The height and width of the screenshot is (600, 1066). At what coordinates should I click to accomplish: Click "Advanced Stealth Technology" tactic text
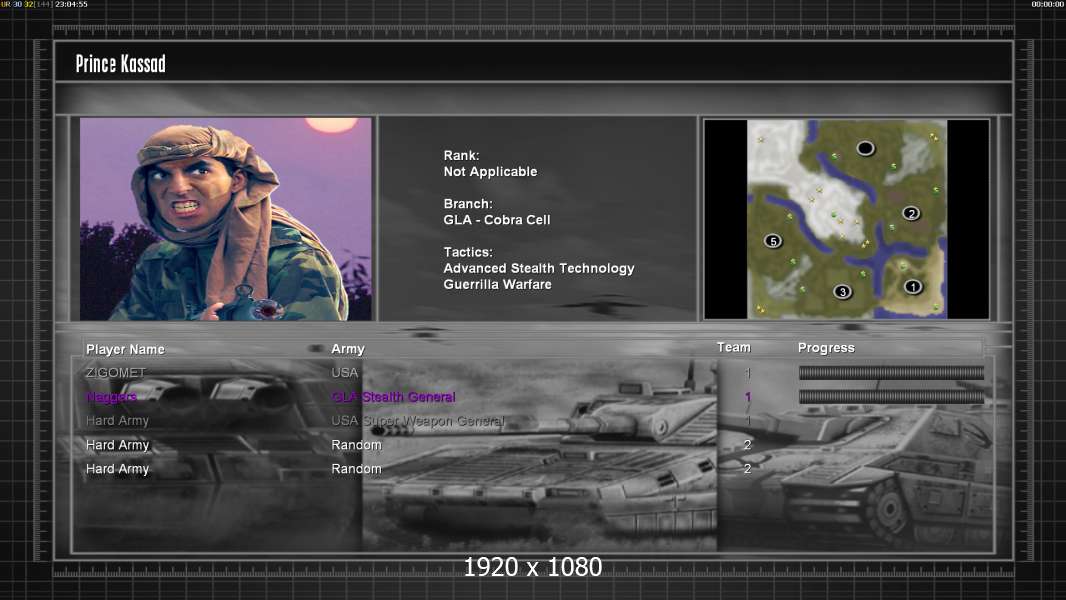pos(539,268)
